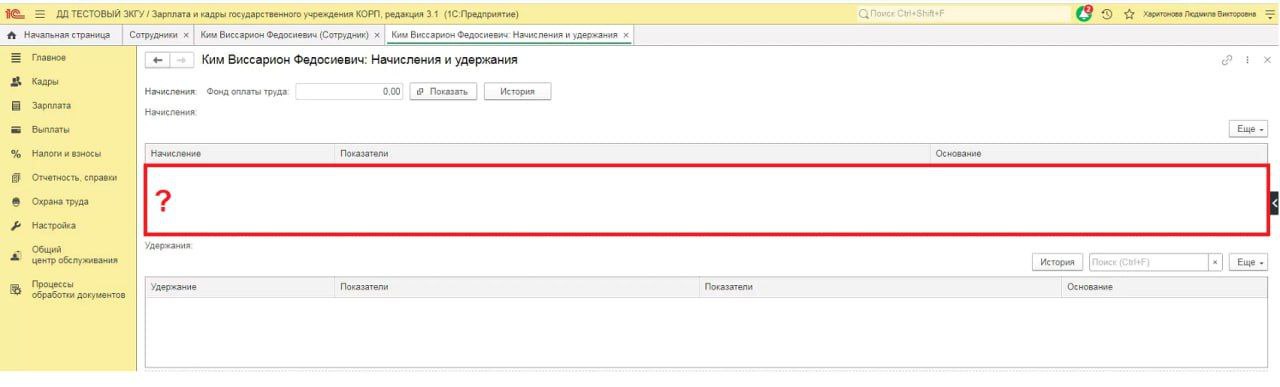This screenshot has width=1280, height=387.
Task: Open Зарплата section icon
Action: point(16,106)
